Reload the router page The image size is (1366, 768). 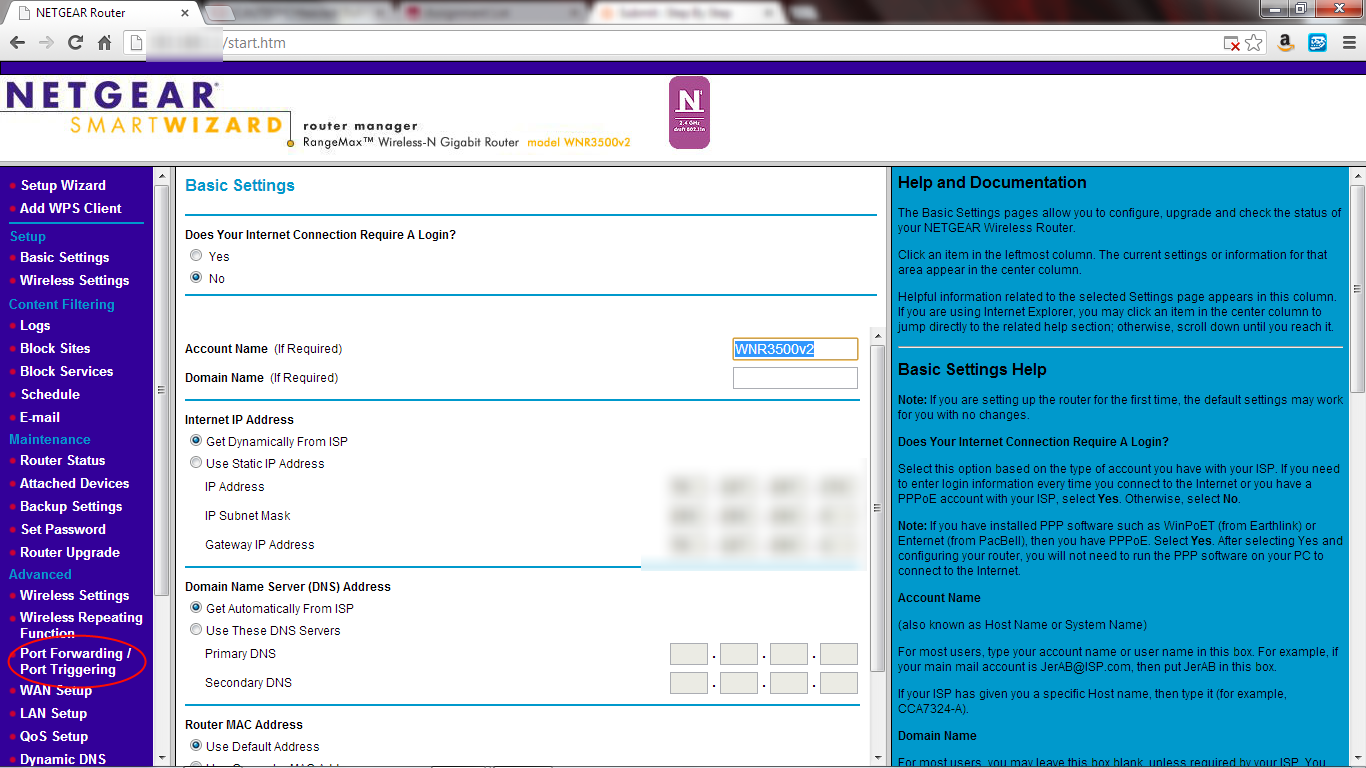[x=75, y=43]
